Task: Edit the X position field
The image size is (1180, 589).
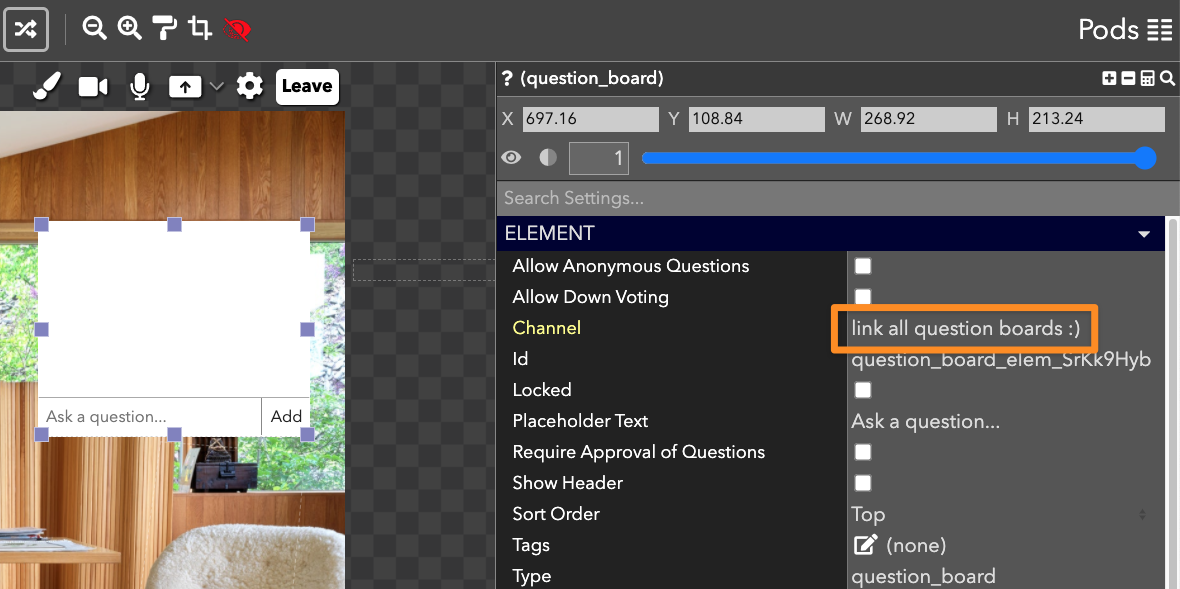Action: click(x=591, y=119)
